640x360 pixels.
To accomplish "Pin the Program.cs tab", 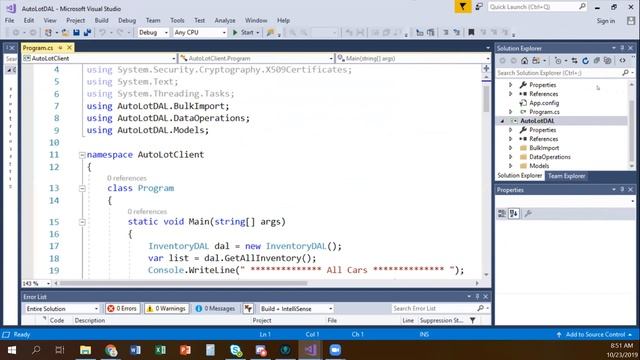I will point(60,48).
